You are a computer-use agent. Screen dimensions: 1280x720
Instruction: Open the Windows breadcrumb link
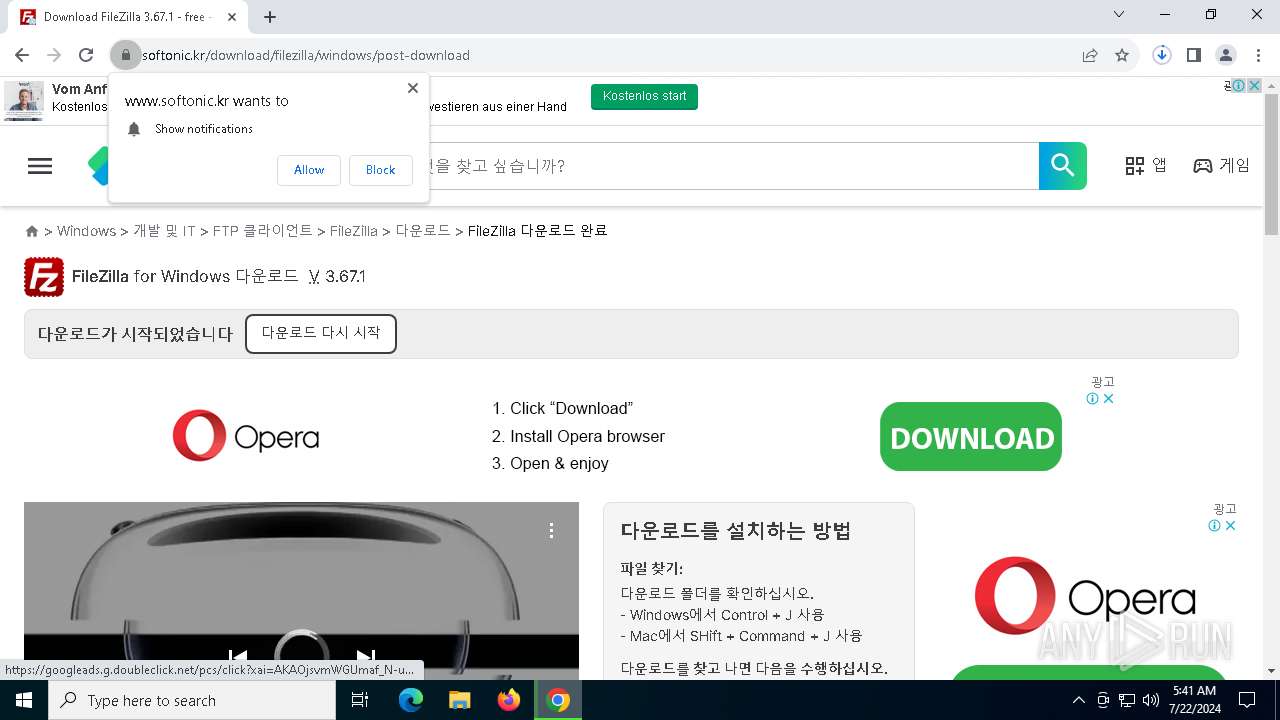(x=86, y=231)
